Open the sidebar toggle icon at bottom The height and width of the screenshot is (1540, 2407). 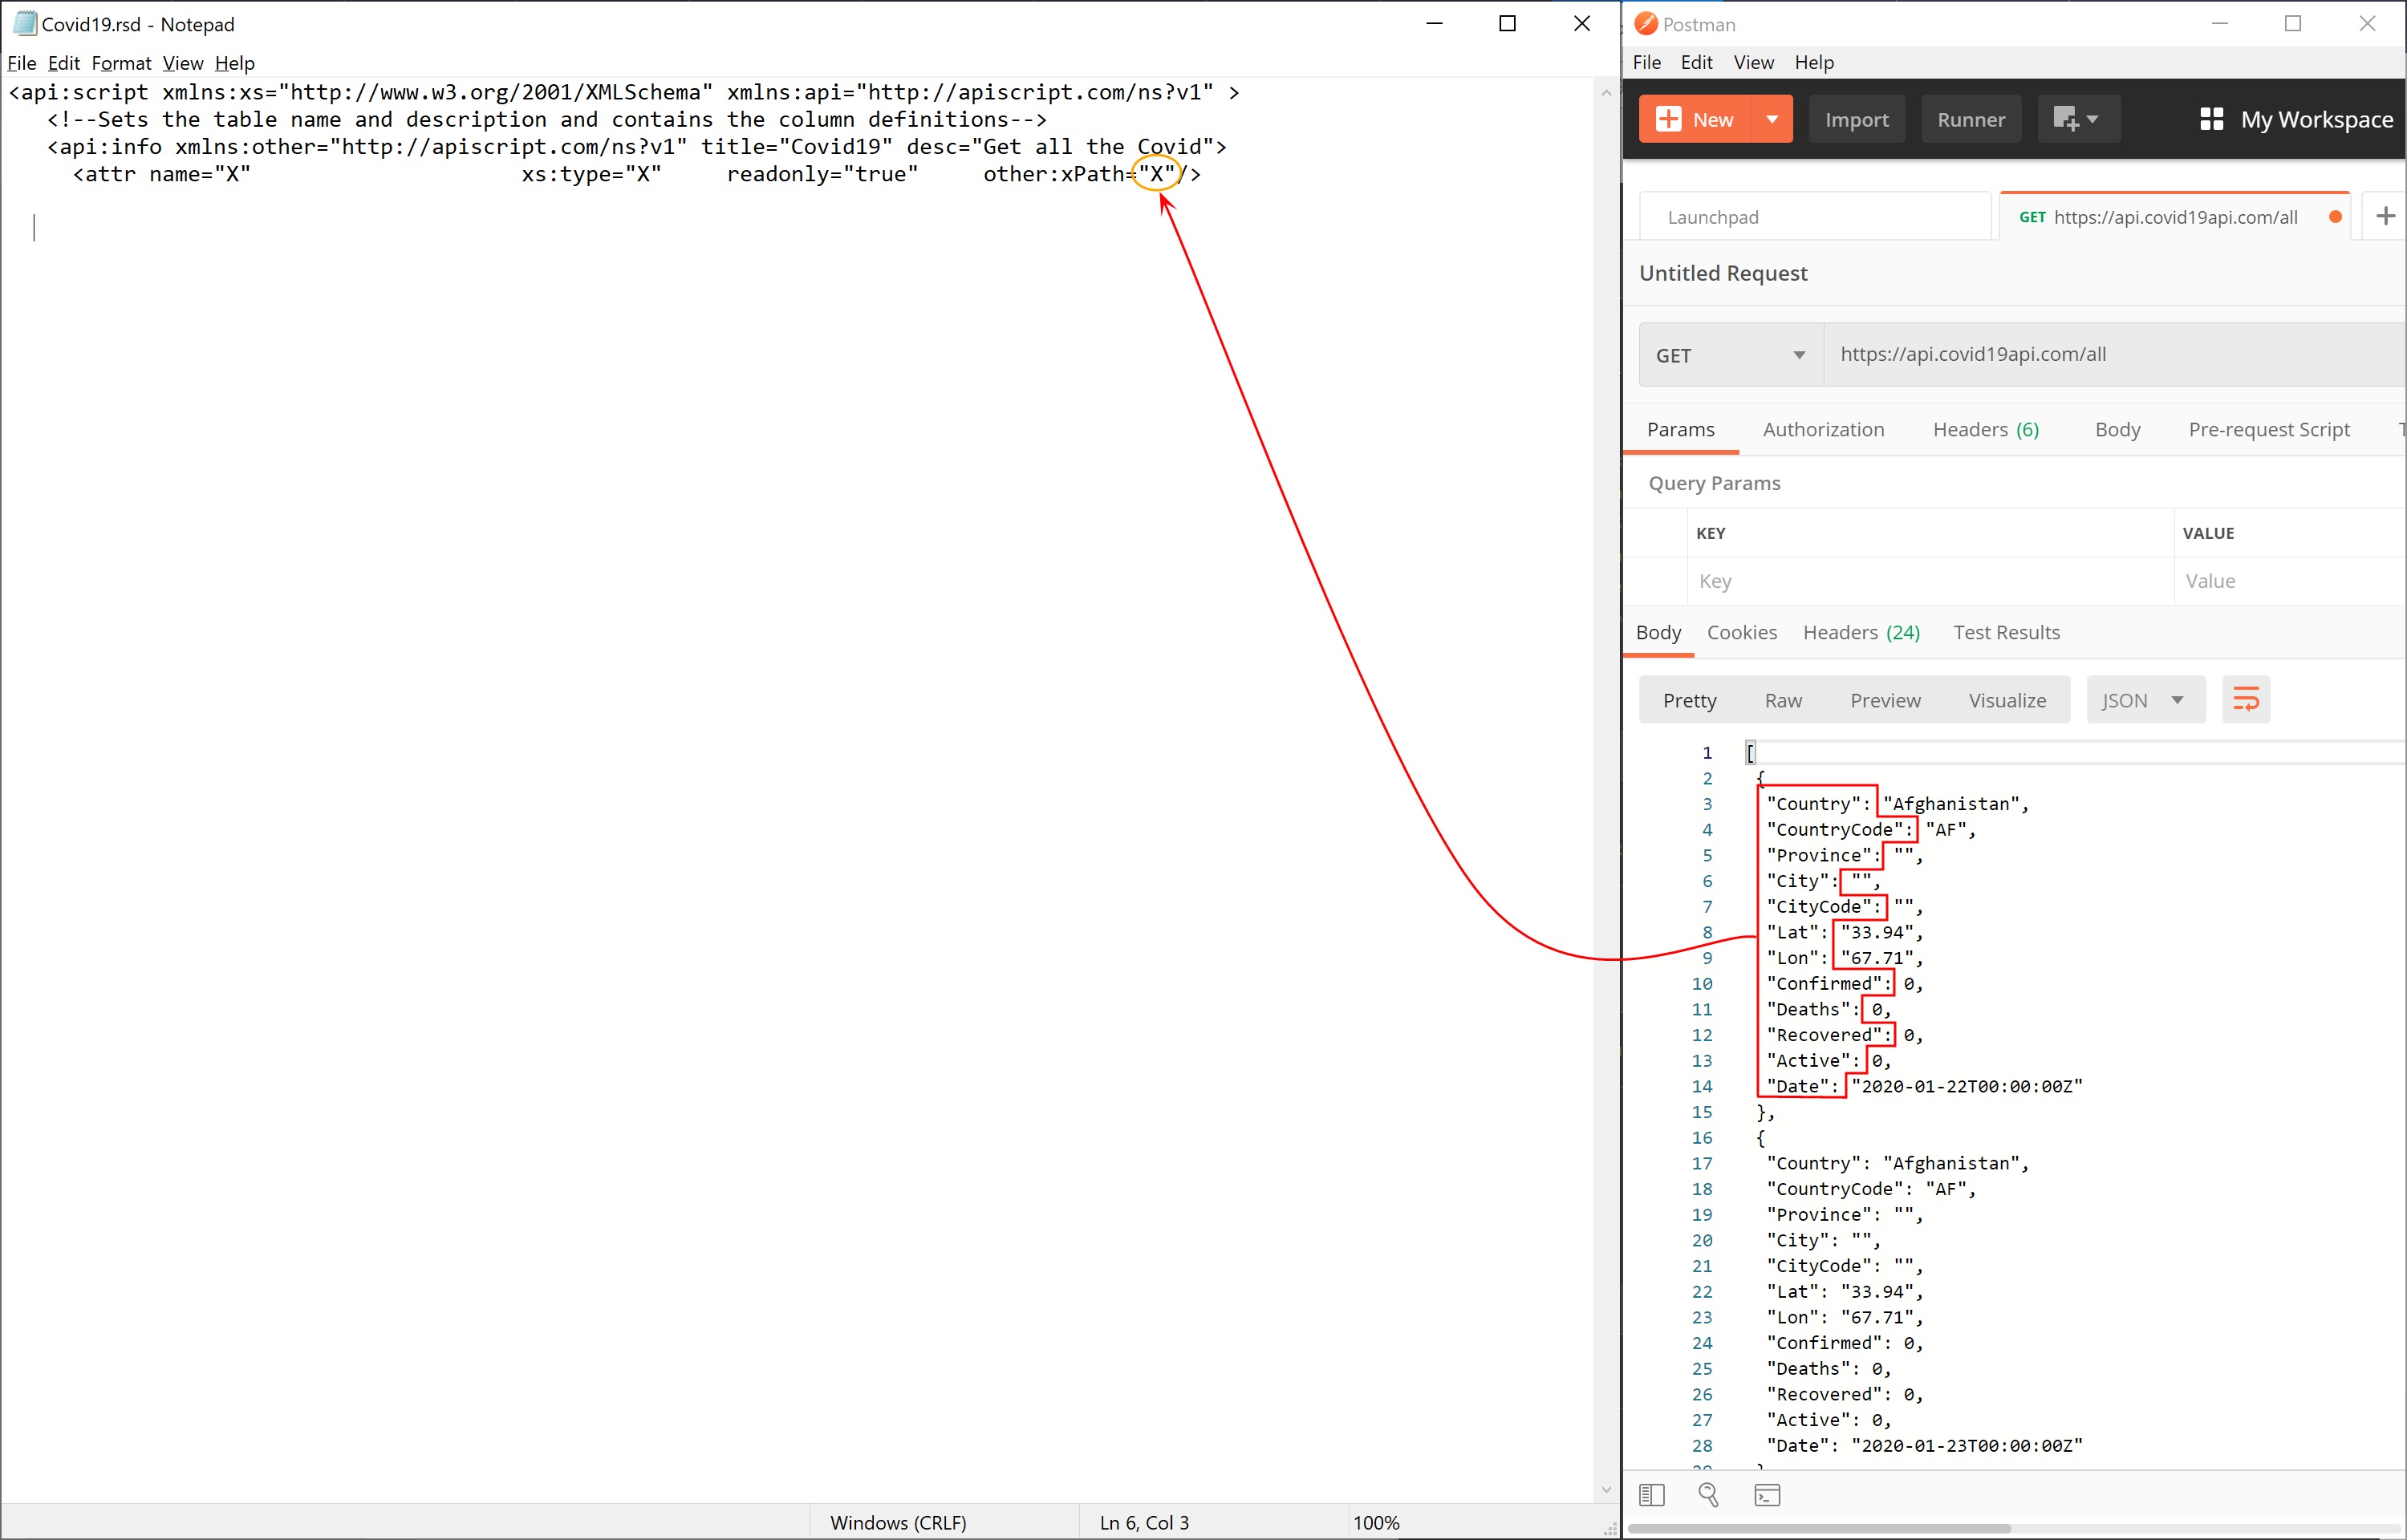tap(1652, 1495)
